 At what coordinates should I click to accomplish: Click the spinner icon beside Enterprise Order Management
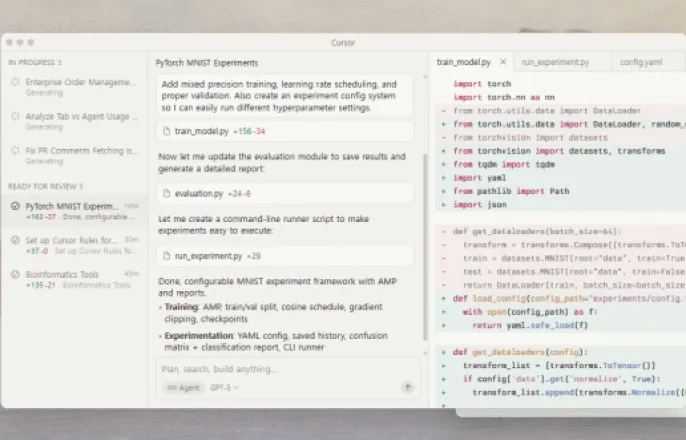coord(15,82)
